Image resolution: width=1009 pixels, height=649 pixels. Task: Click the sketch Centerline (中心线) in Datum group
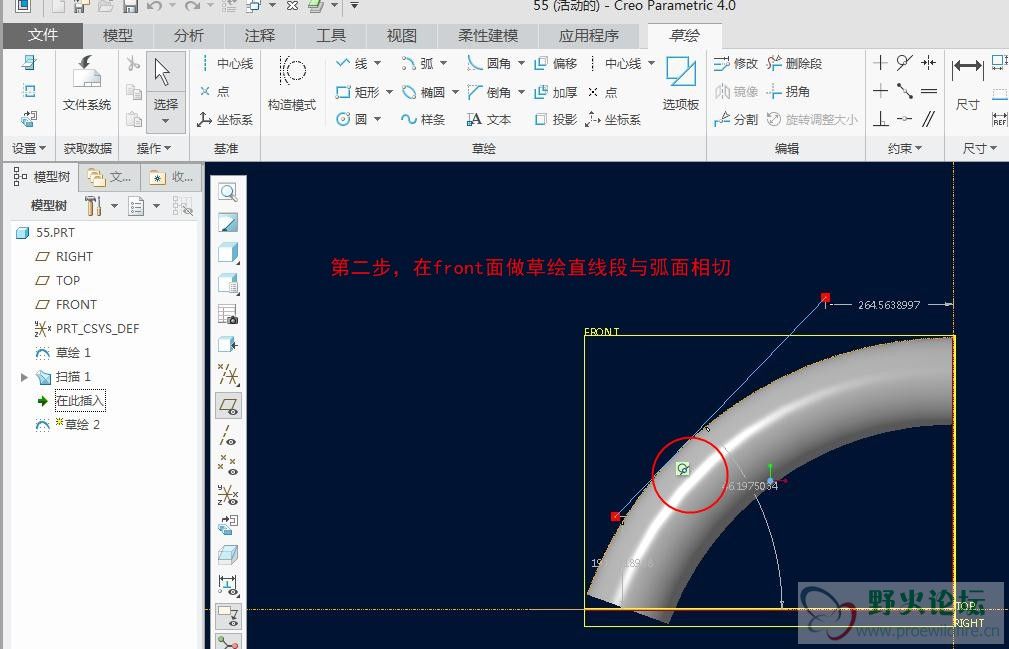pyautogui.click(x=227, y=63)
